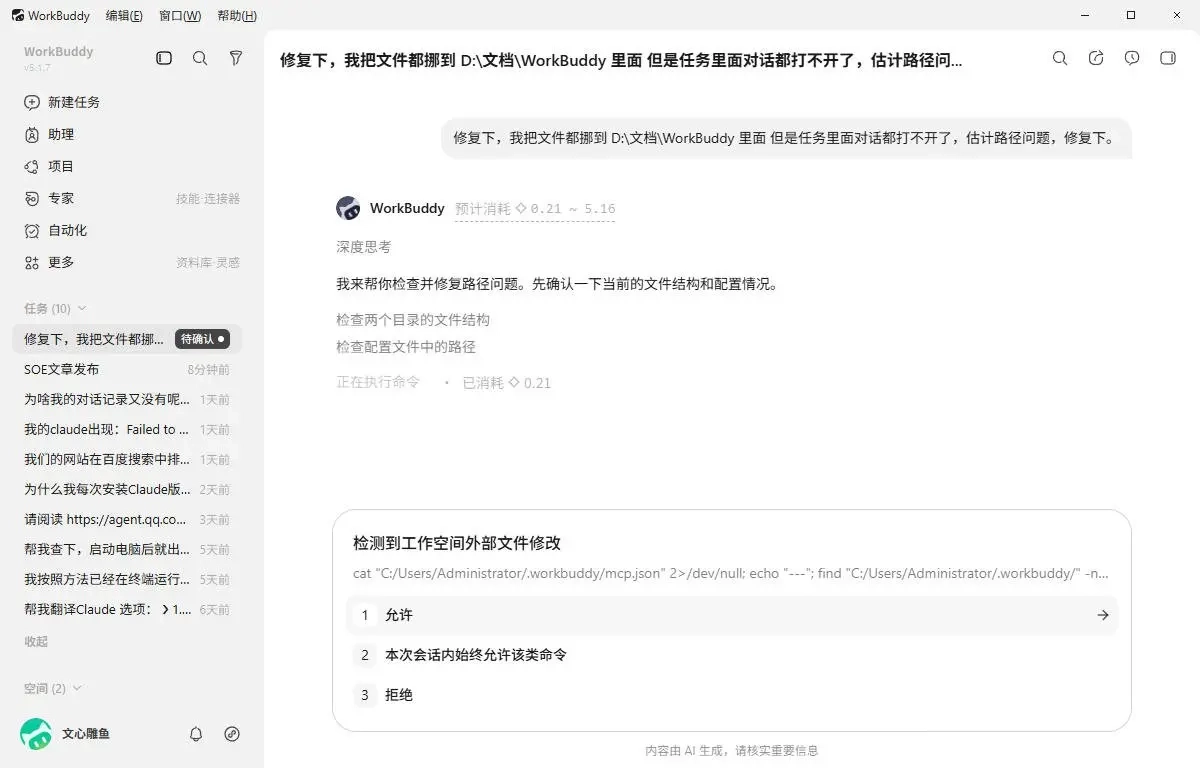Image resolution: width=1200 pixels, height=768 pixels.
Task: Click the user message bubble
Action: (786, 138)
